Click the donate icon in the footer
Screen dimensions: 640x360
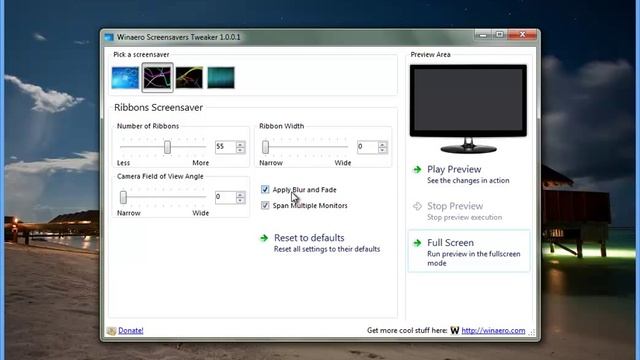pyautogui.click(x=111, y=331)
